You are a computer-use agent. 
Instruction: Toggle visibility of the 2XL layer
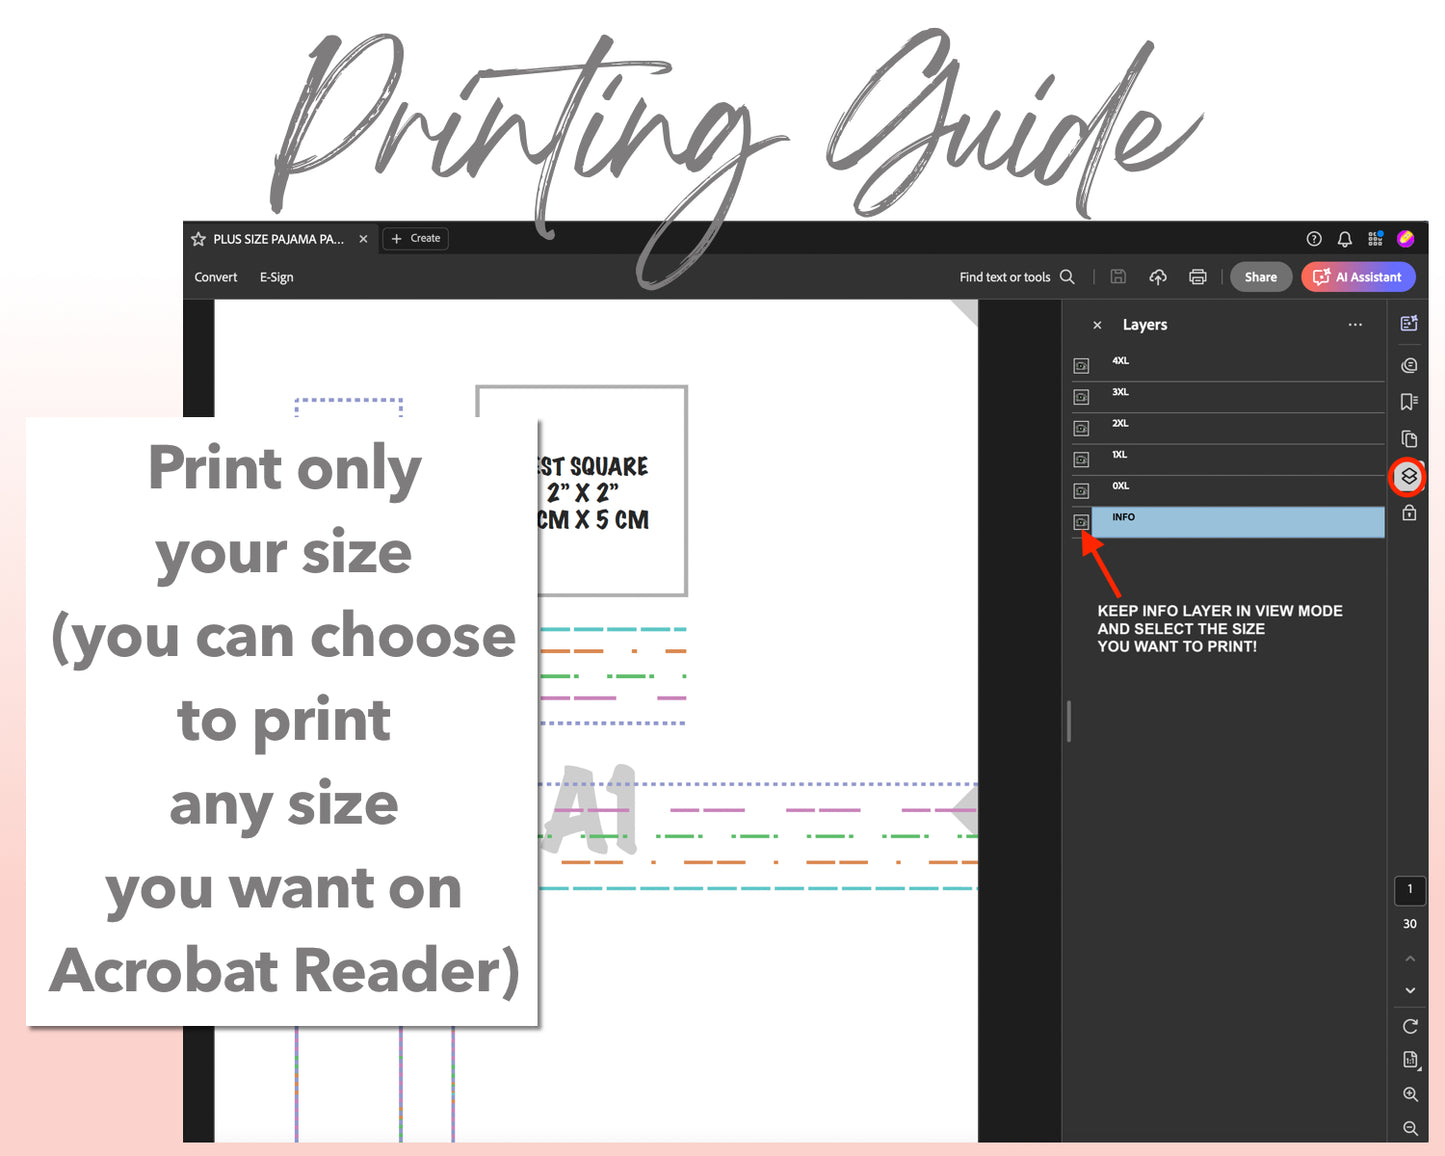pos(1081,428)
